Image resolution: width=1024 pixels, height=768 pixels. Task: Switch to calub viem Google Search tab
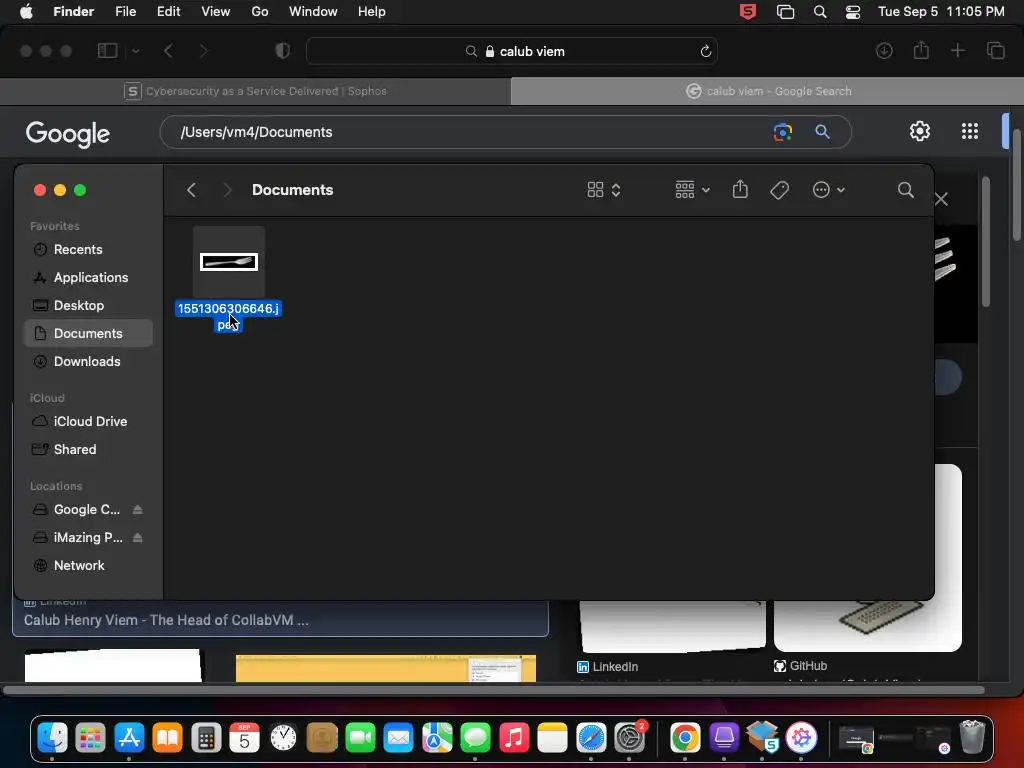(767, 91)
